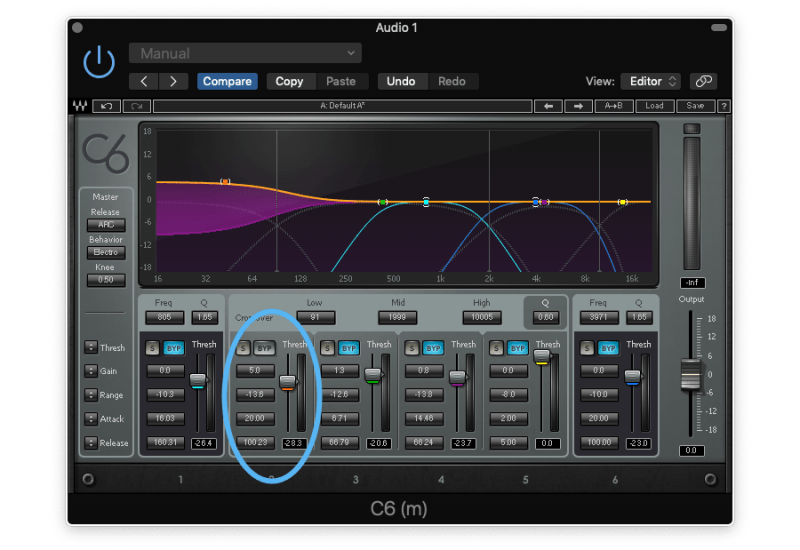Click the Paste button
Image resolution: width=800 pixels, height=550 pixels.
tap(341, 82)
